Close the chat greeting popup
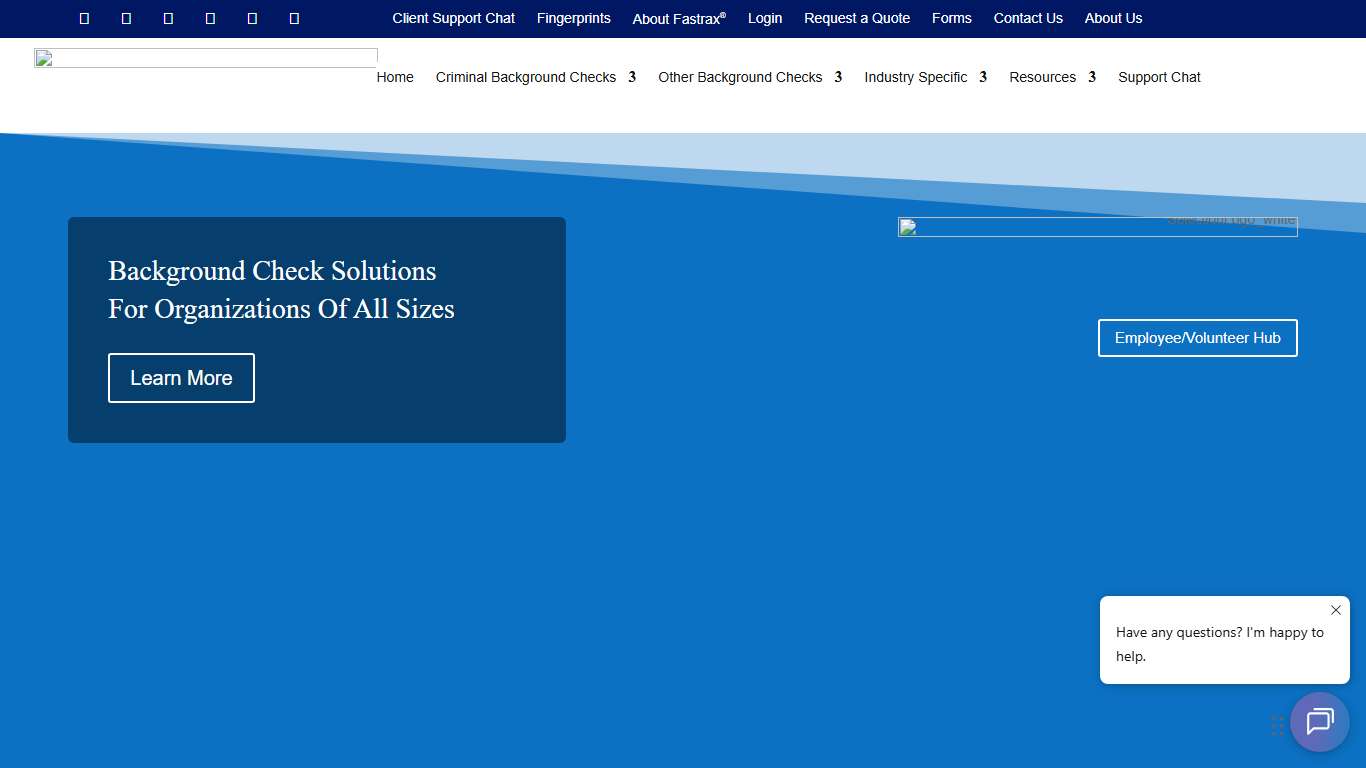 click(1335, 610)
